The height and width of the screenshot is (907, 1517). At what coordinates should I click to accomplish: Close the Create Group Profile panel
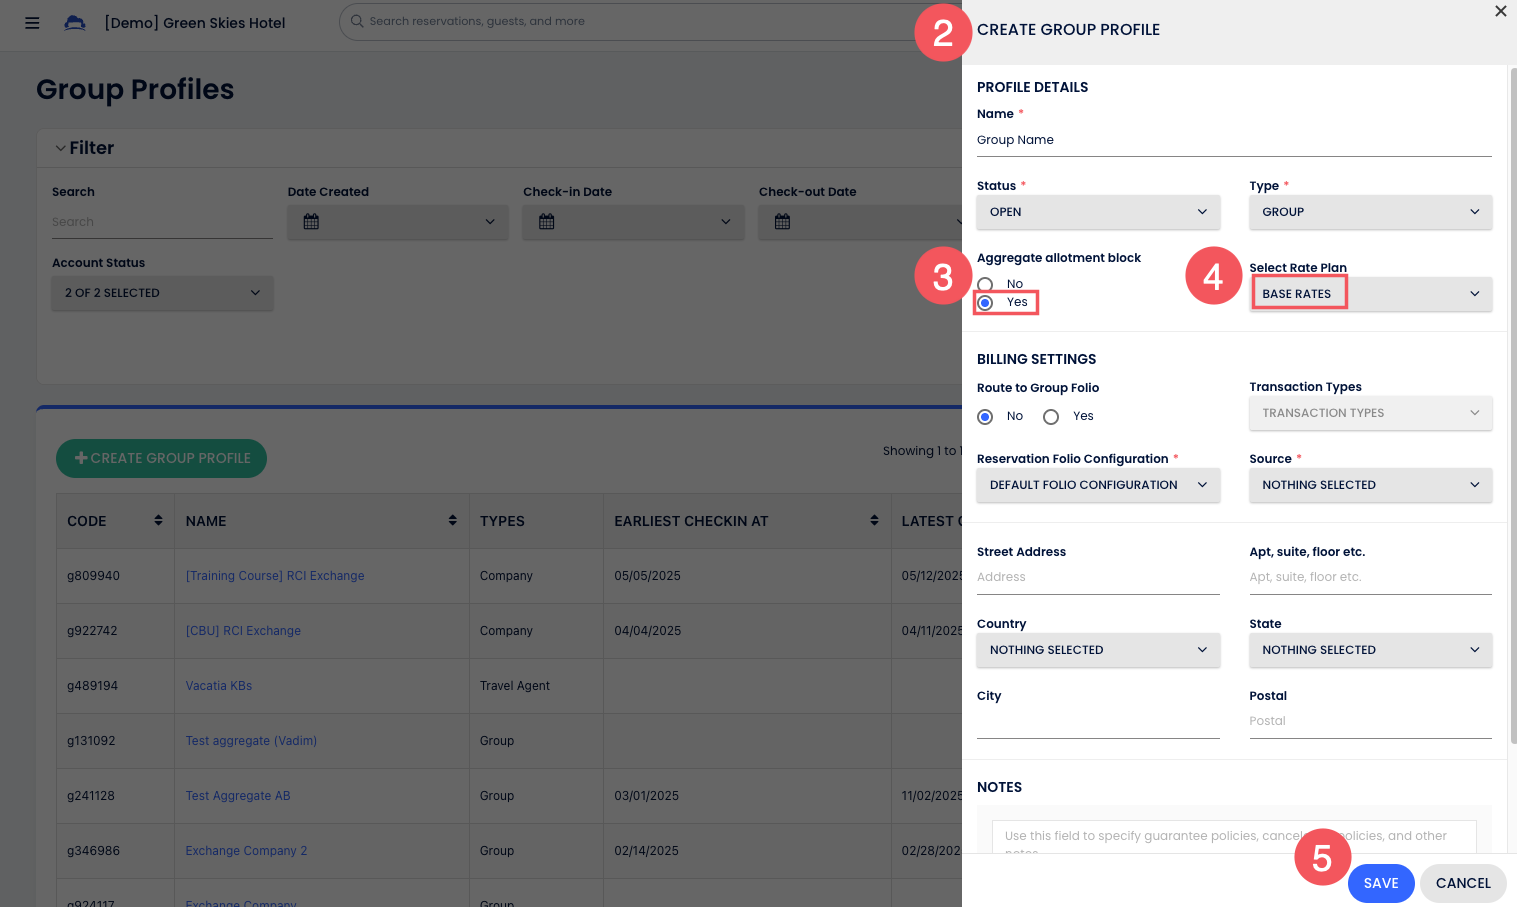tap(1500, 12)
